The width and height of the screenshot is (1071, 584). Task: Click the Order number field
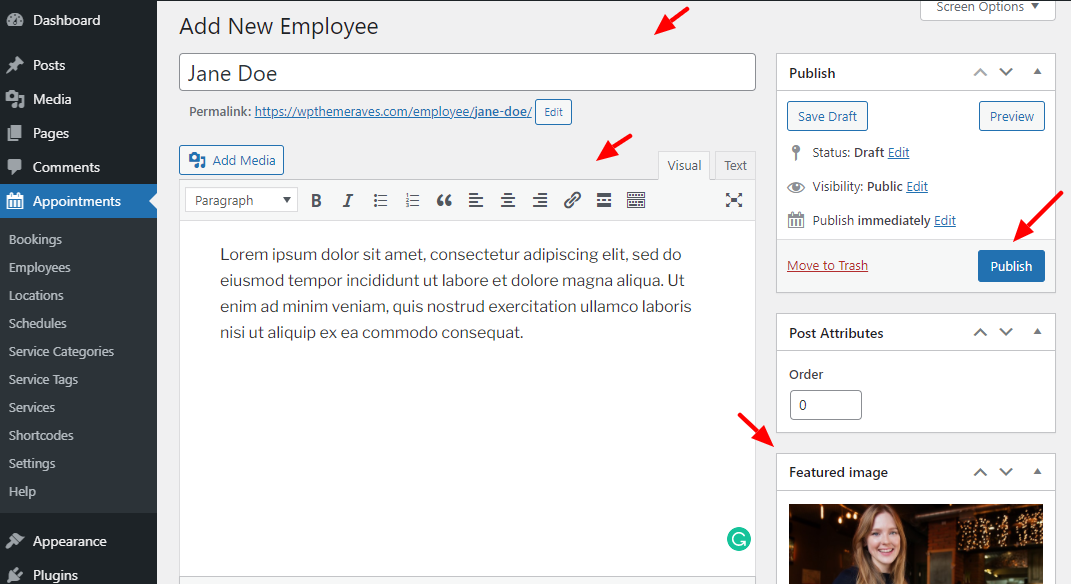(x=826, y=405)
